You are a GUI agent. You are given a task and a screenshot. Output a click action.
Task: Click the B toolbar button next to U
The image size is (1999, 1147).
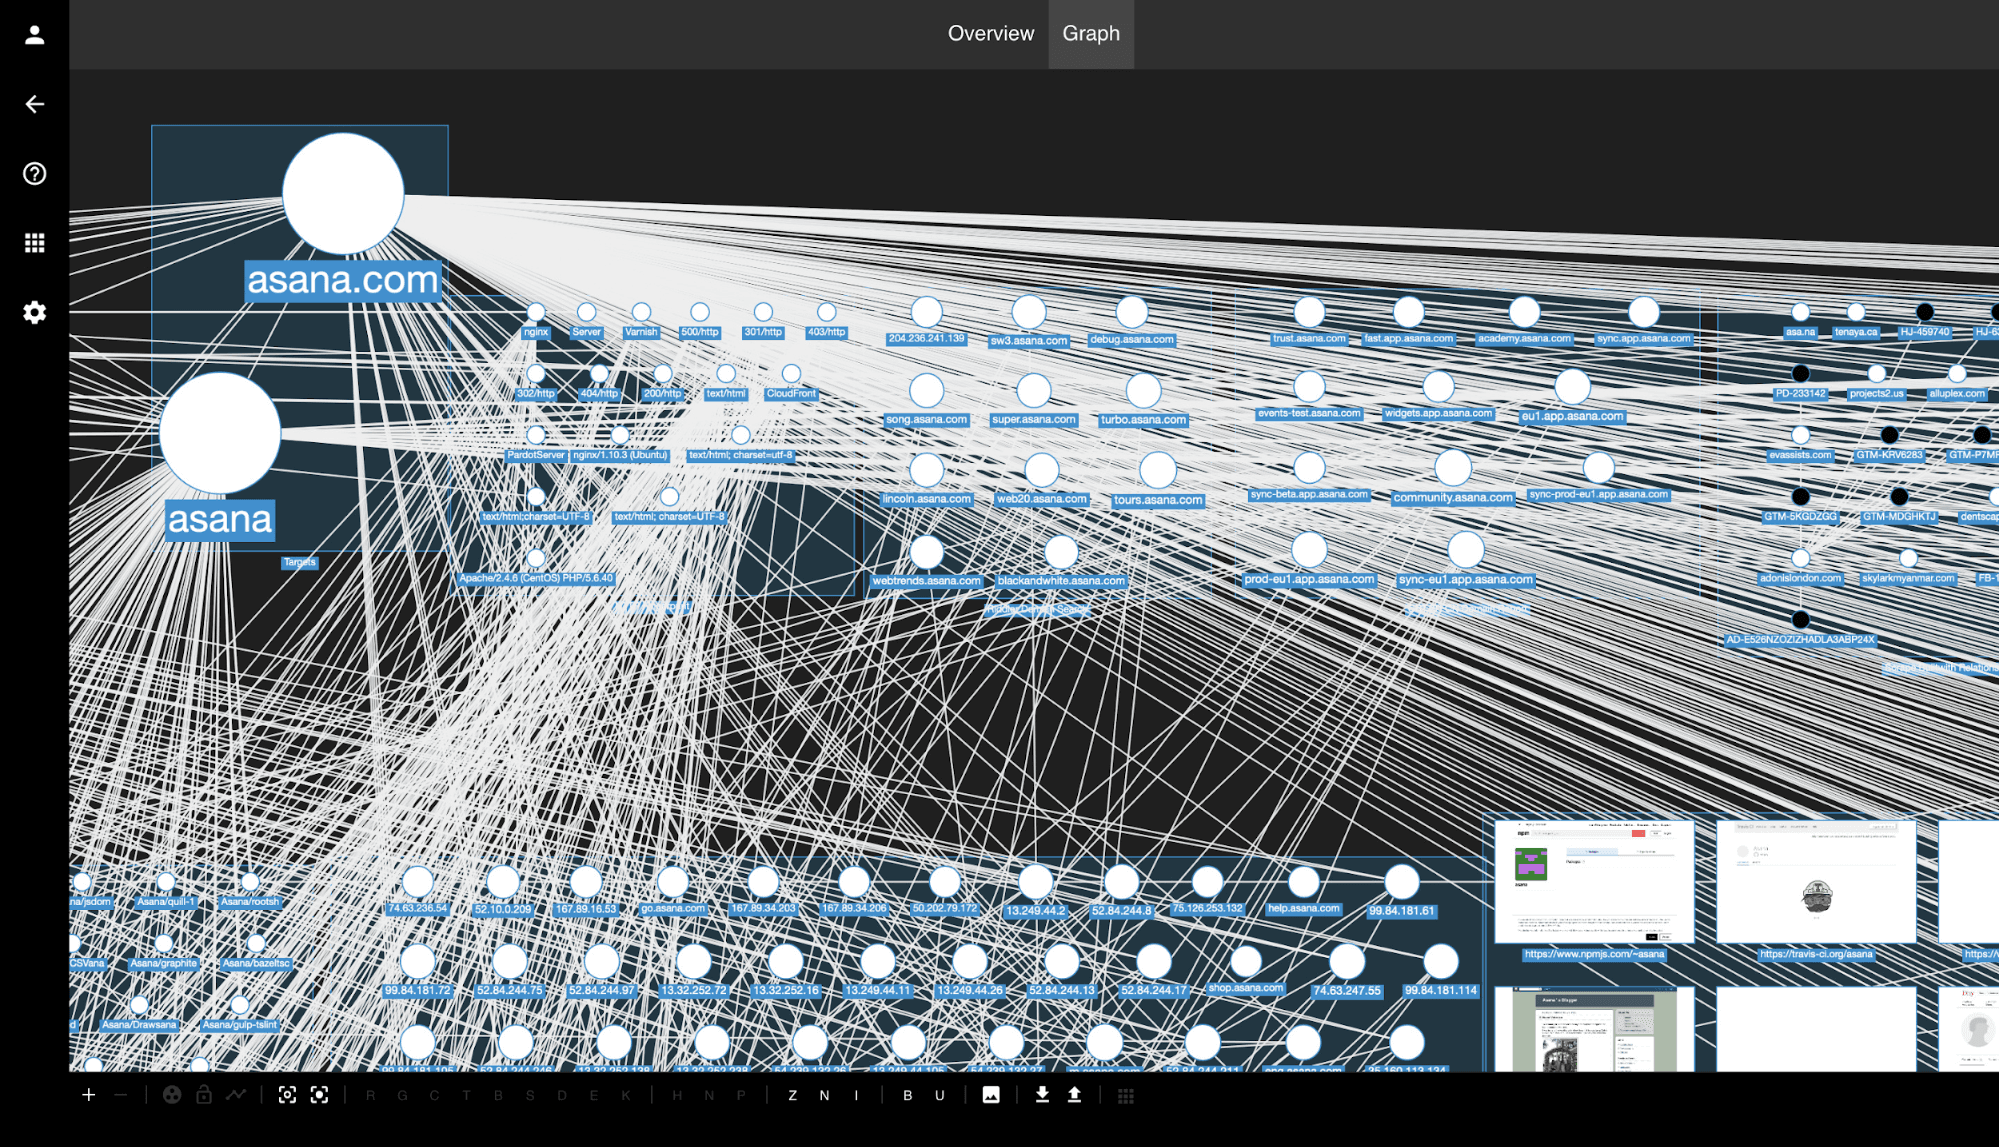[908, 1096]
